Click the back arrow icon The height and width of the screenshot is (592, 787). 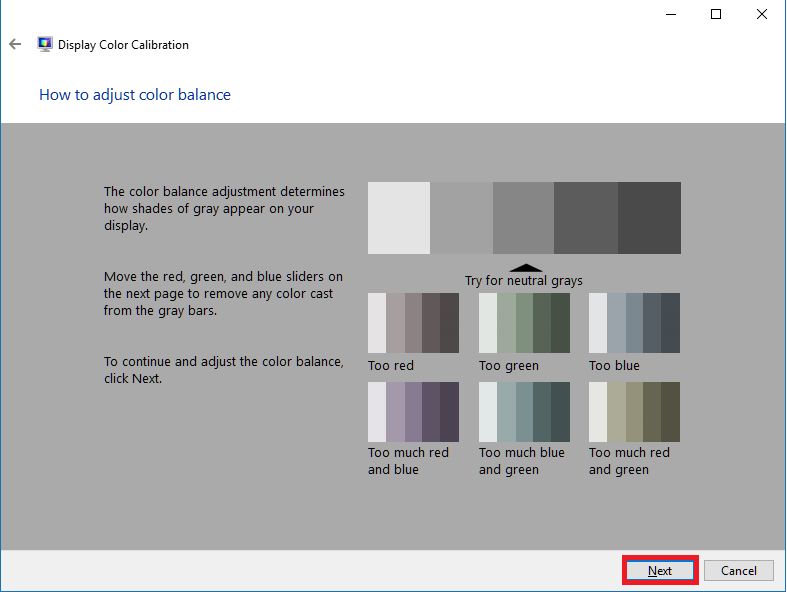(x=15, y=44)
